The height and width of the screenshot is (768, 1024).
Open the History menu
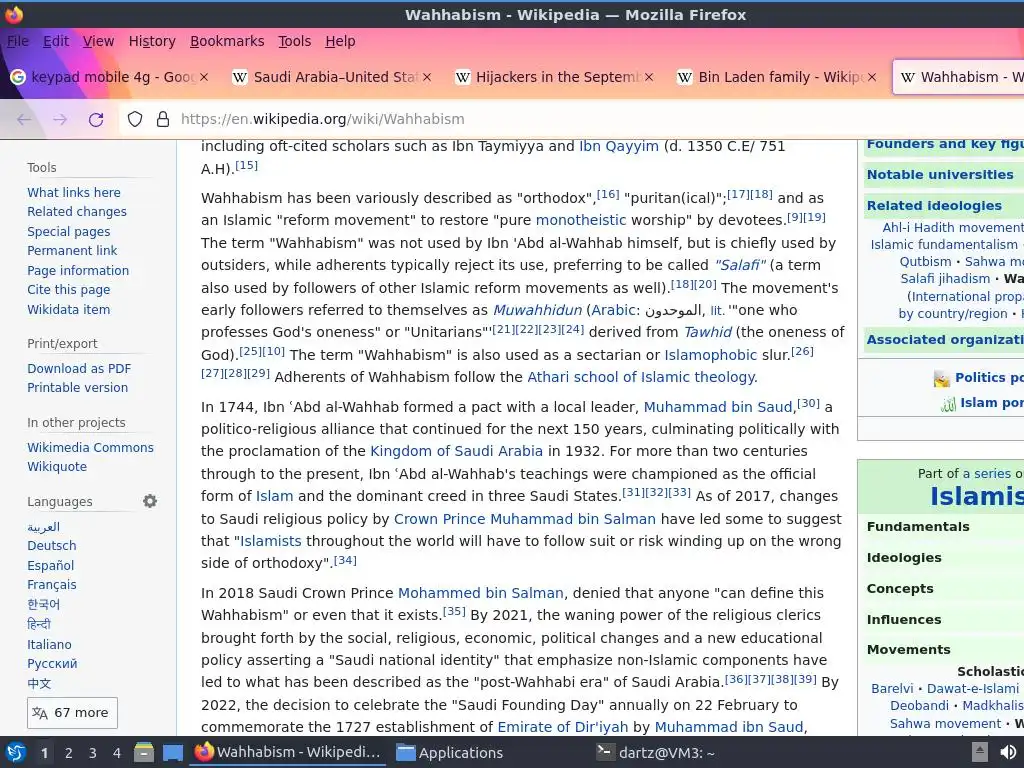point(152,41)
